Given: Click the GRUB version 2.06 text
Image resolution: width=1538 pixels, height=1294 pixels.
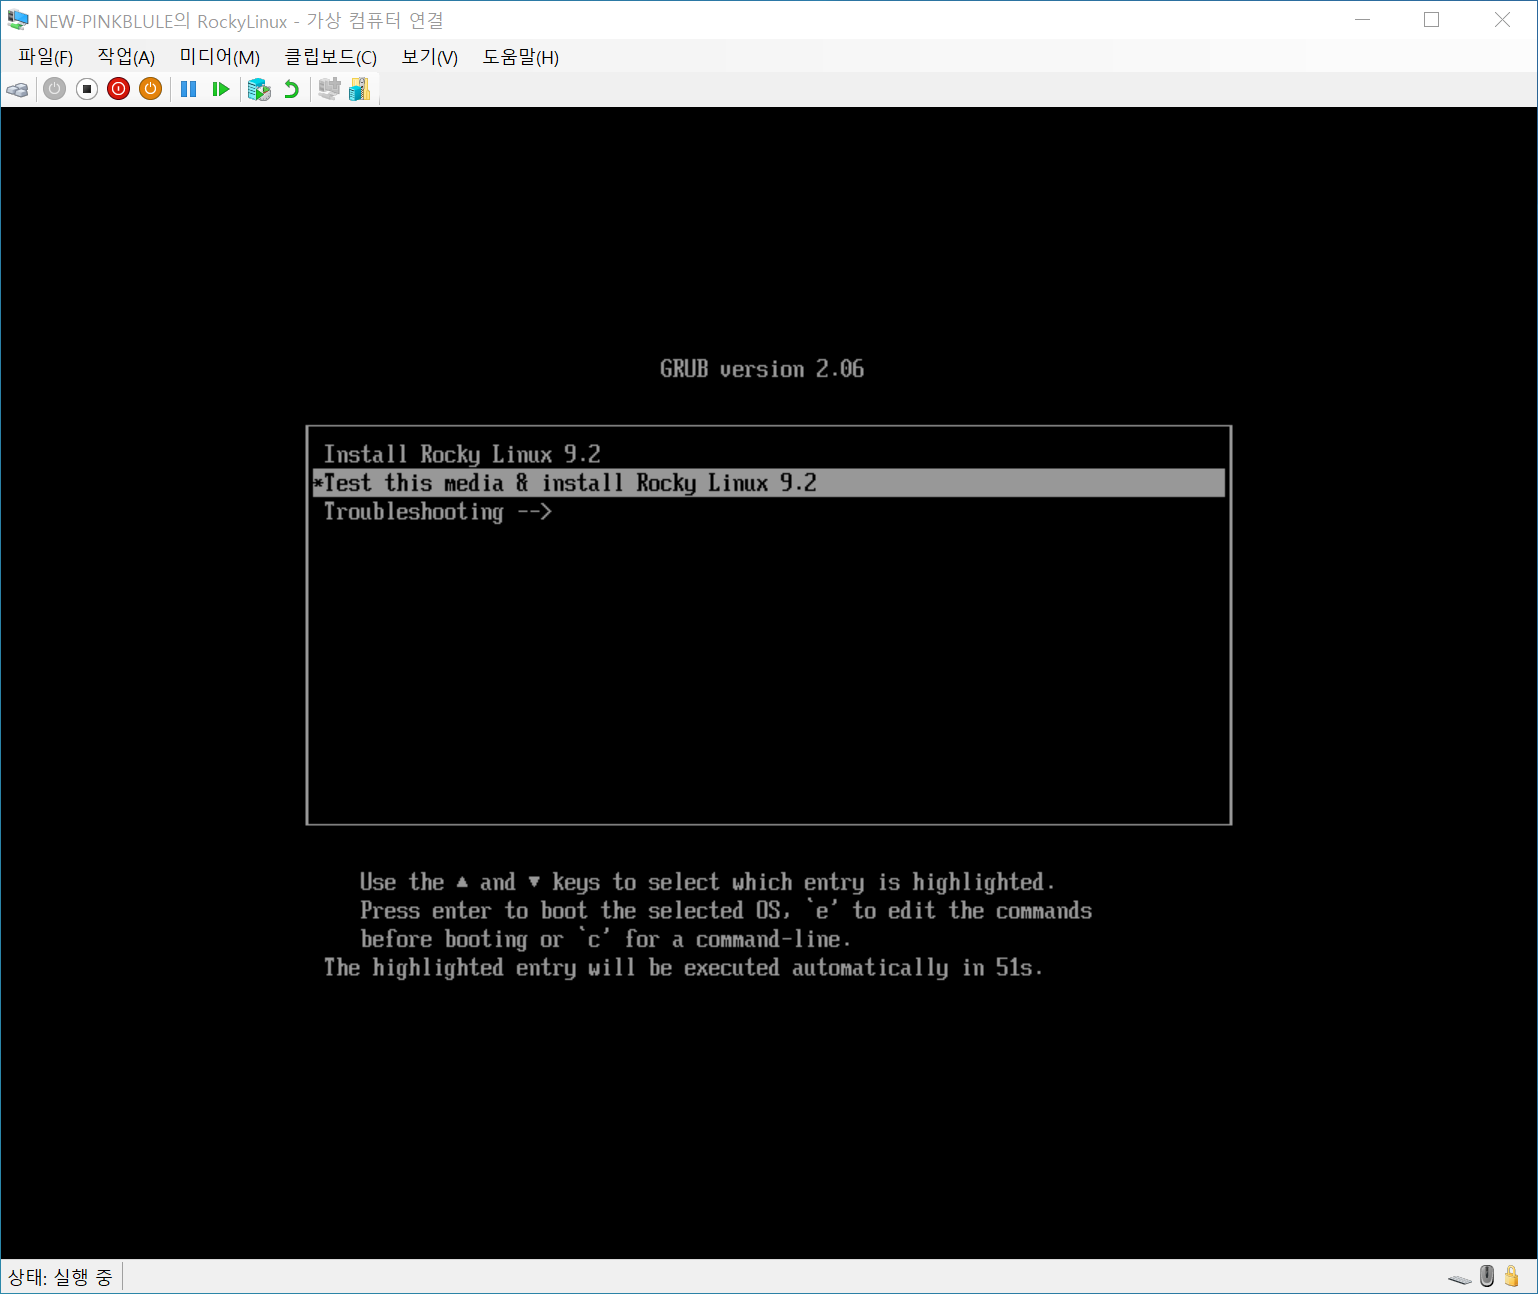Looking at the screenshot, I should (762, 369).
